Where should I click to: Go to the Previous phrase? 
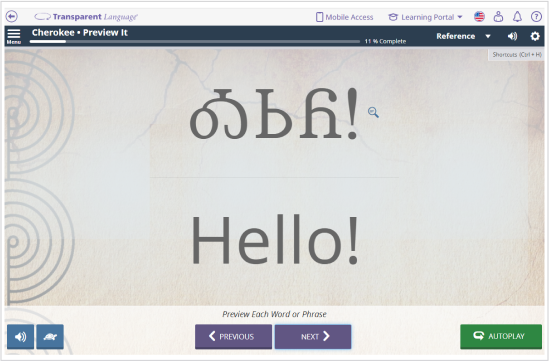[233, 336]
